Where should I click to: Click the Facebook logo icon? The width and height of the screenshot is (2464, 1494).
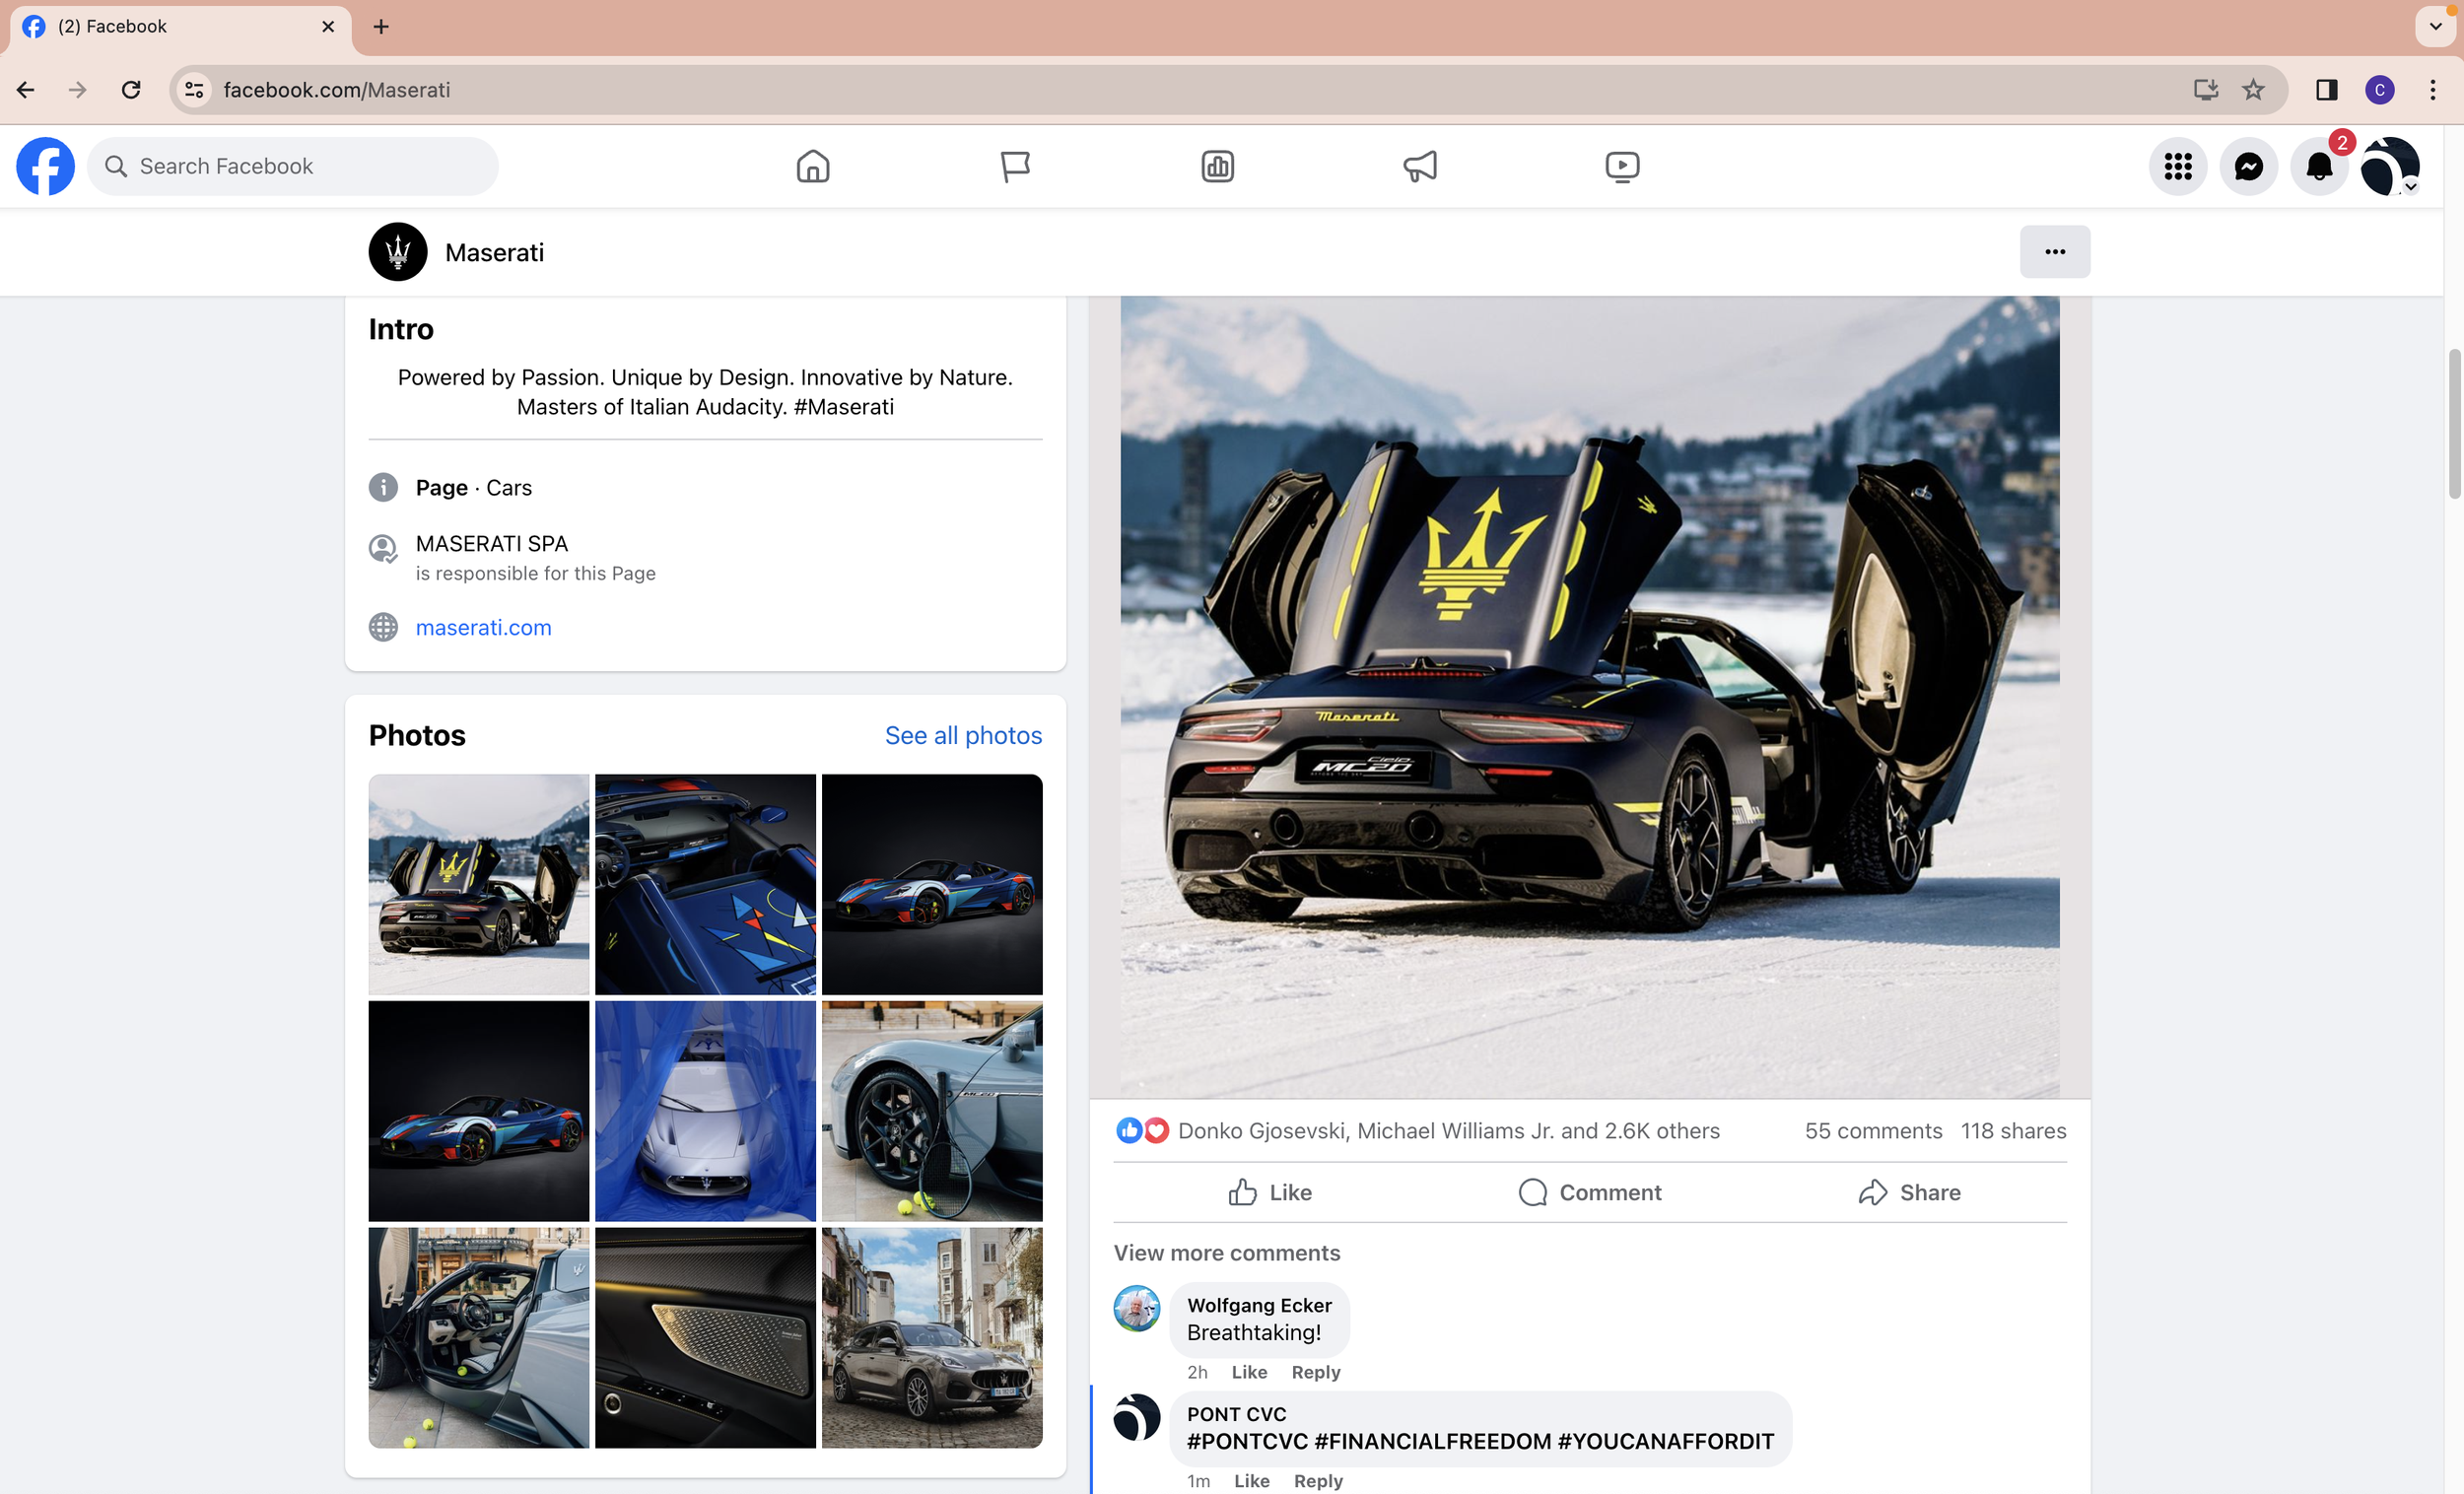(45, 166)
